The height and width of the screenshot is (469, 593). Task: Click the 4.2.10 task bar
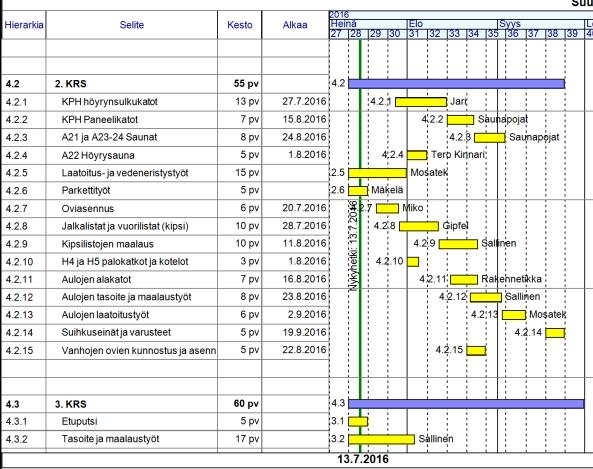[x=413, y=262]
